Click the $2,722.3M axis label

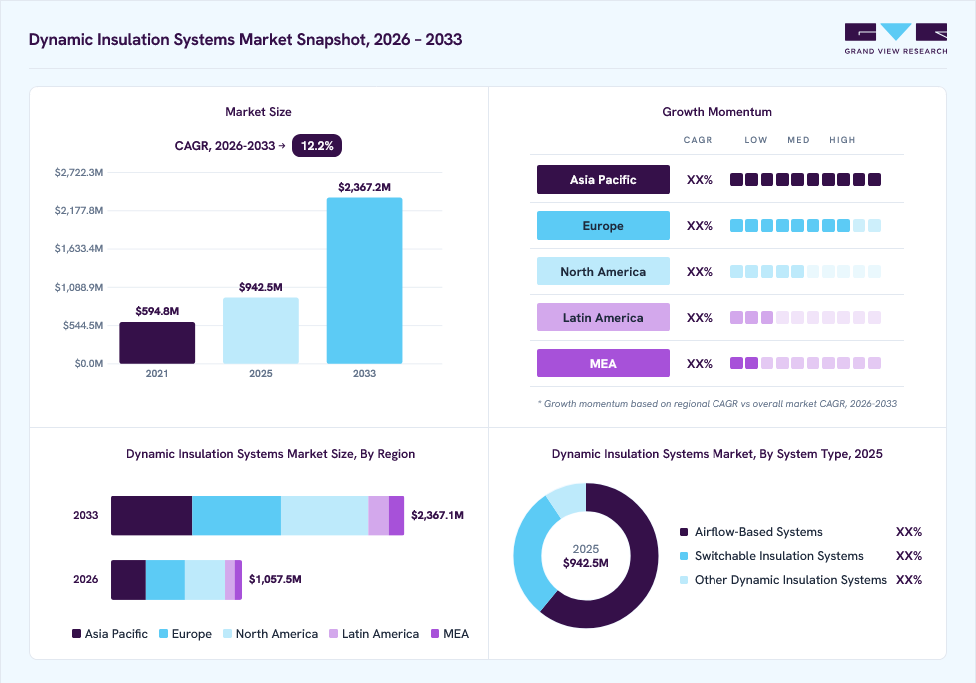pos(79,172)
